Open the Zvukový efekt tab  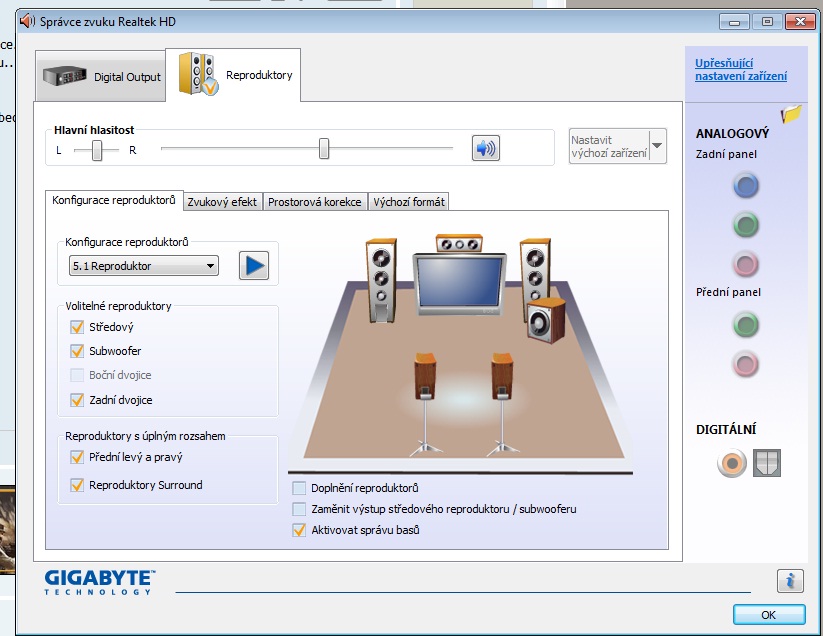coord(222,202)
